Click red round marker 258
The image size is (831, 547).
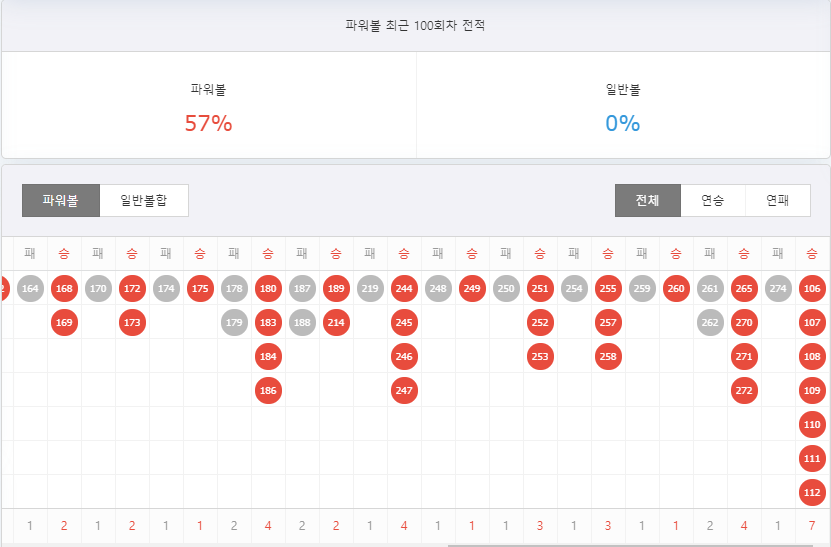coord(608,357)
